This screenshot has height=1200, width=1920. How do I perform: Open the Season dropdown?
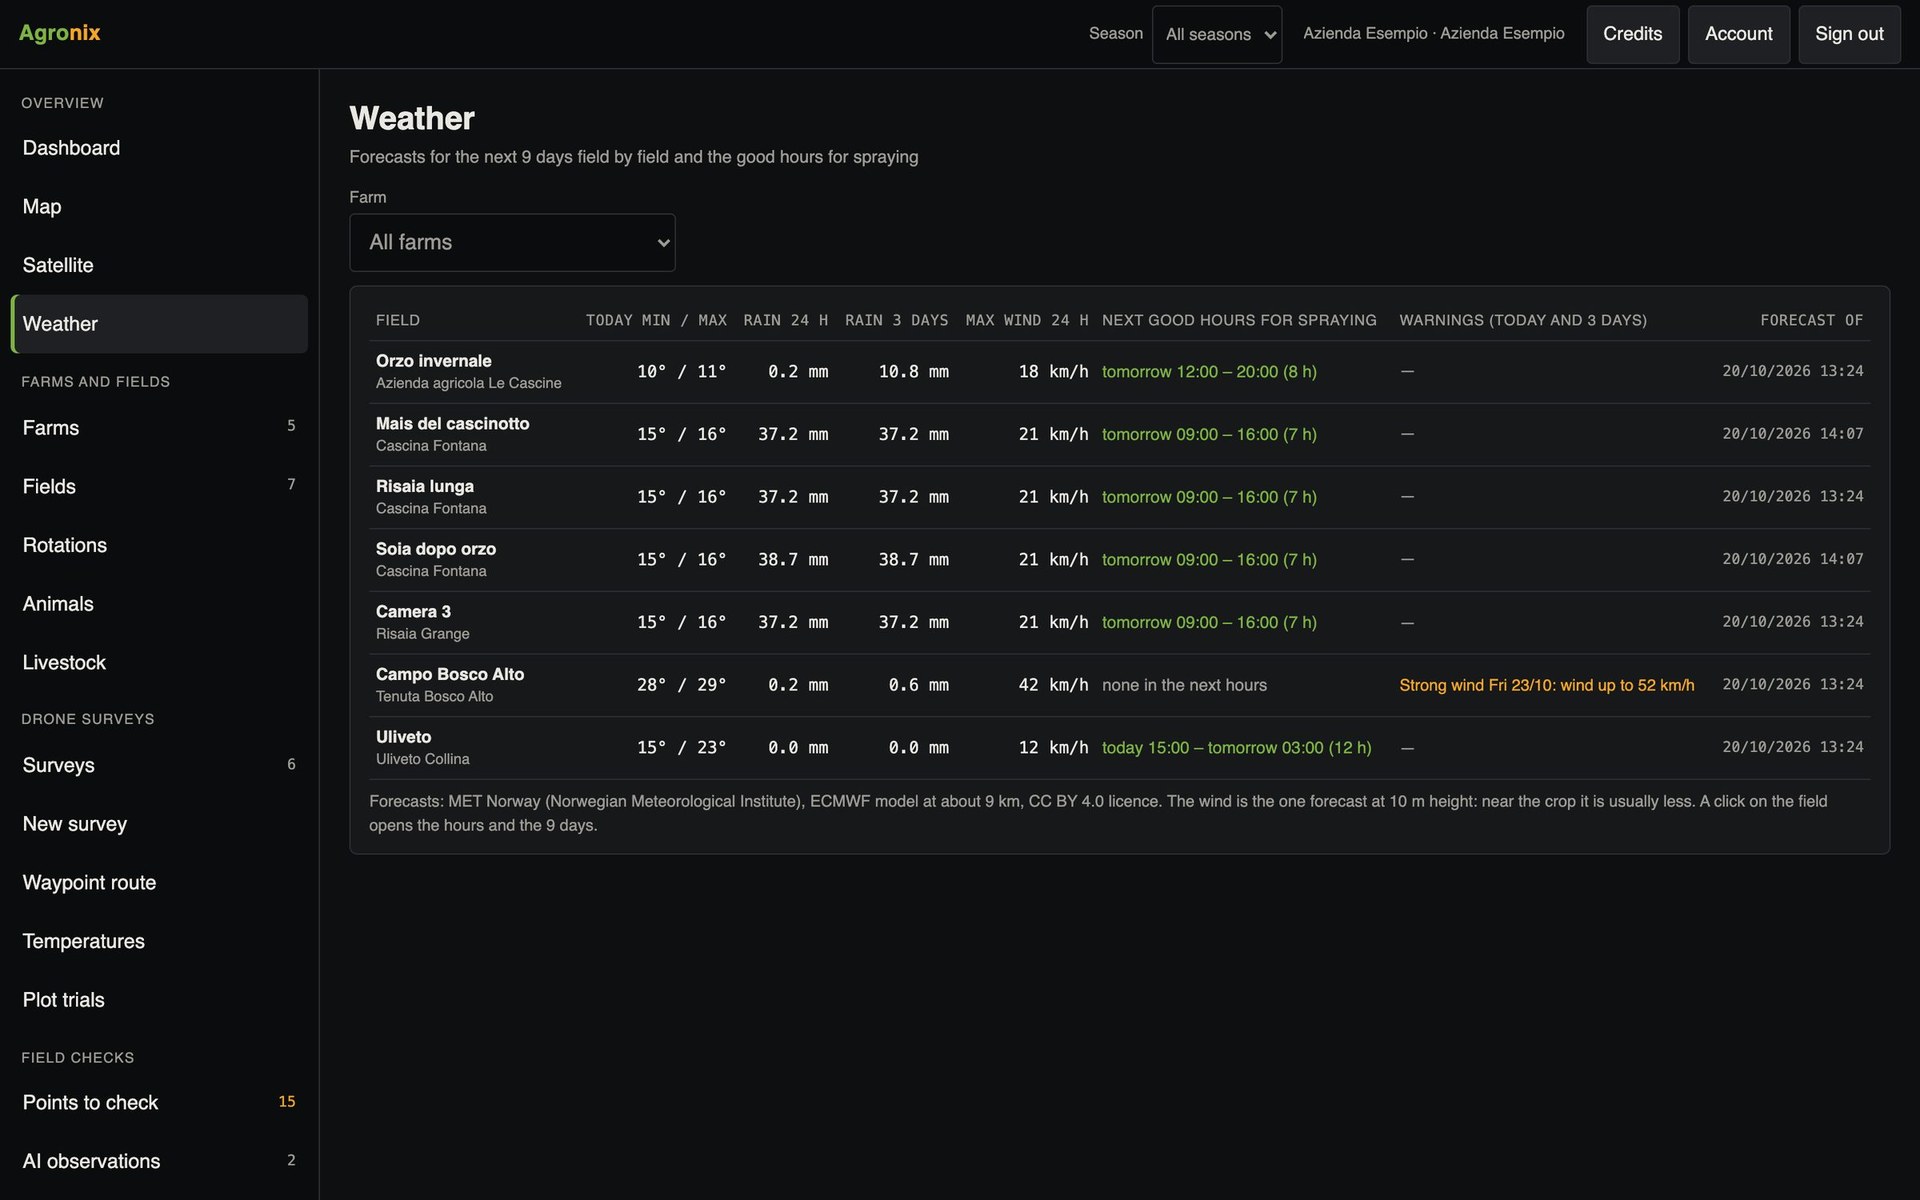[1216, 34]
